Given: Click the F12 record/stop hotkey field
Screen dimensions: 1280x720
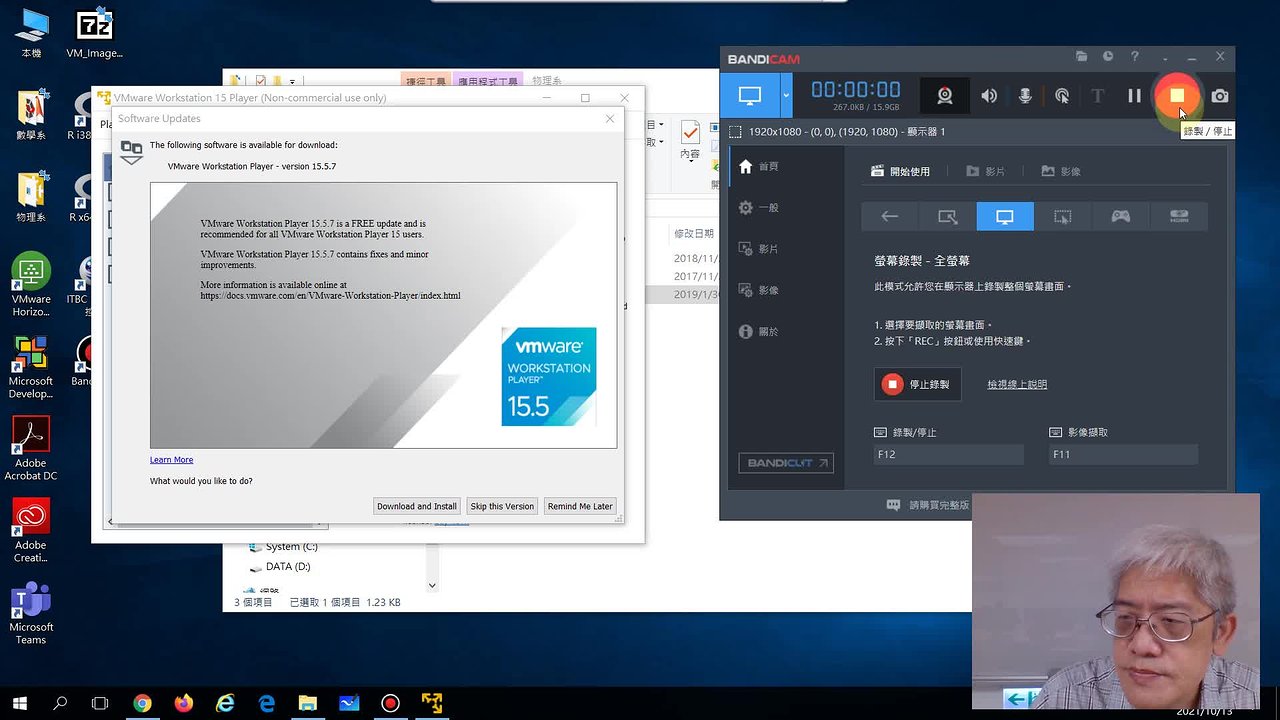Looking at the screenshot, I should point(949,455).
